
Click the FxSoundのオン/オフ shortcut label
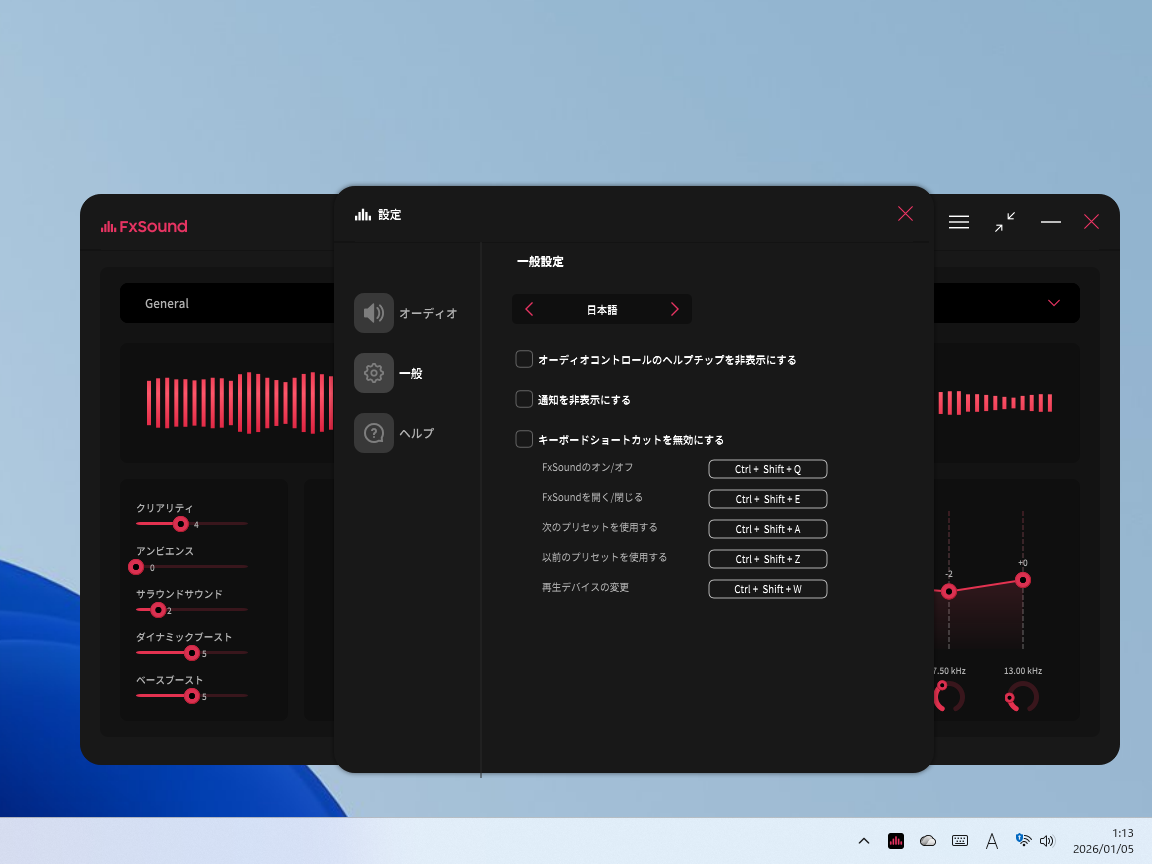click(587, 467)
